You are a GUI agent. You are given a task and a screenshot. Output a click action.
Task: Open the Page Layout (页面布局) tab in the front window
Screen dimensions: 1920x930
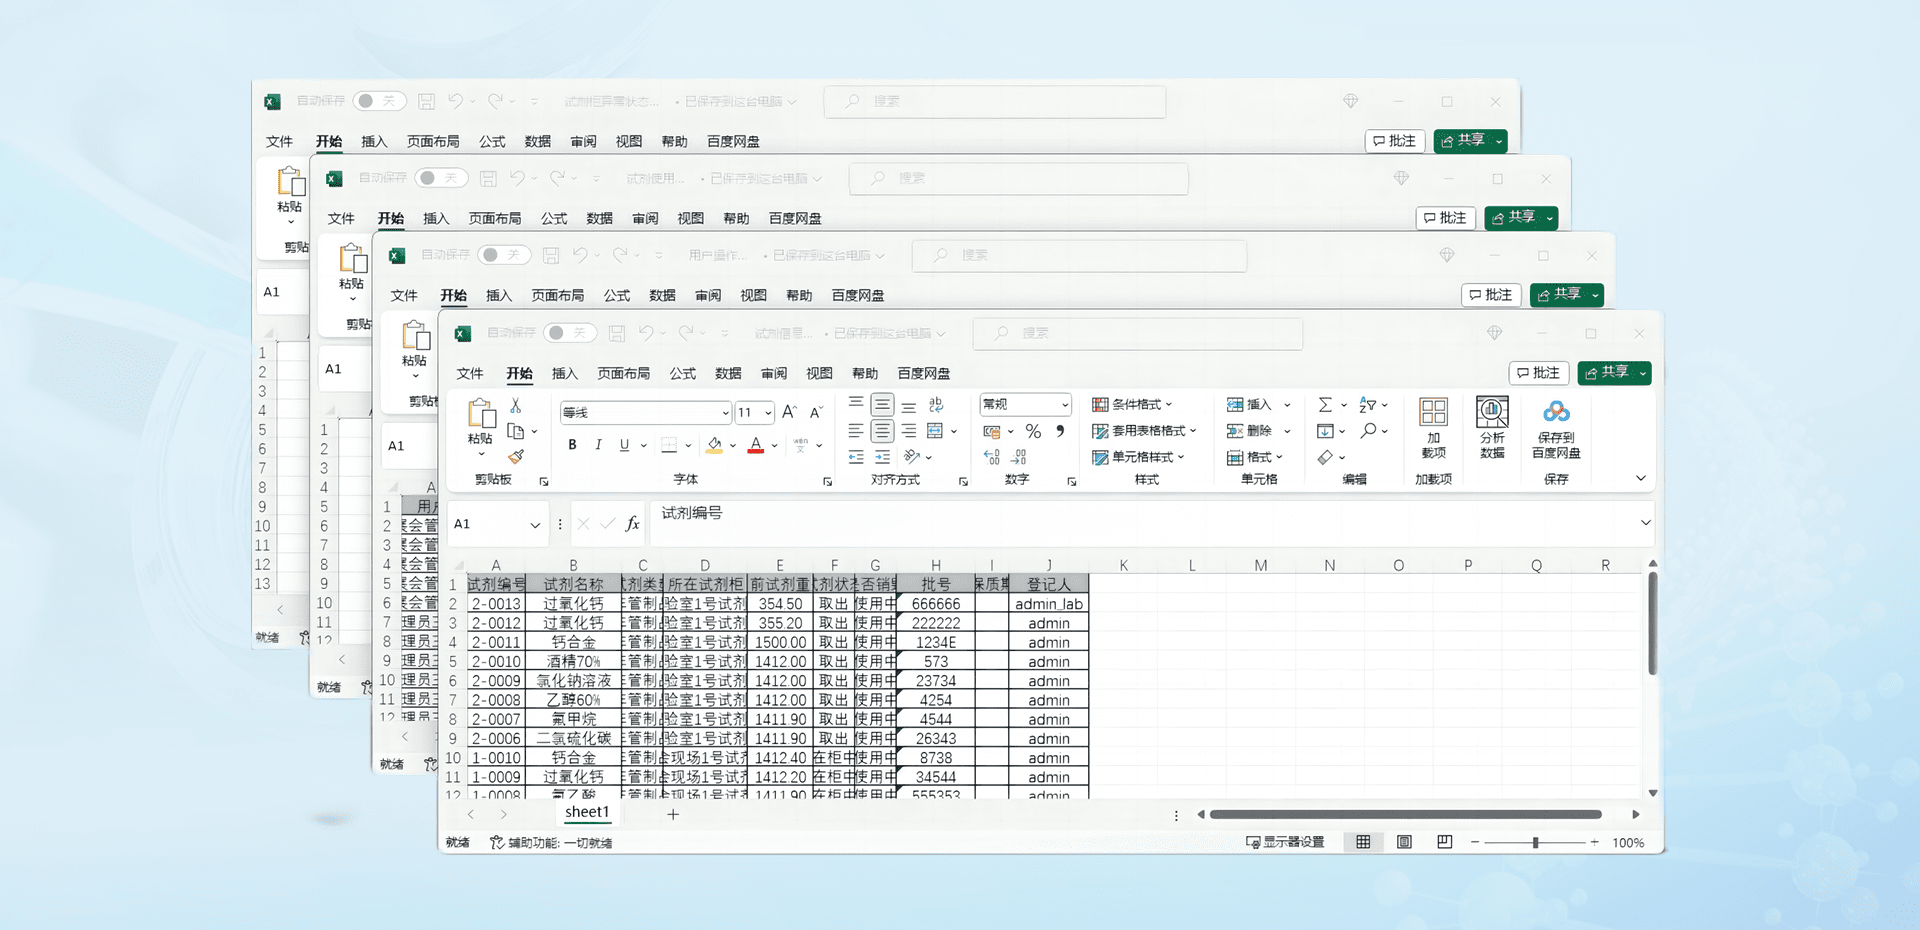(623, 373)
